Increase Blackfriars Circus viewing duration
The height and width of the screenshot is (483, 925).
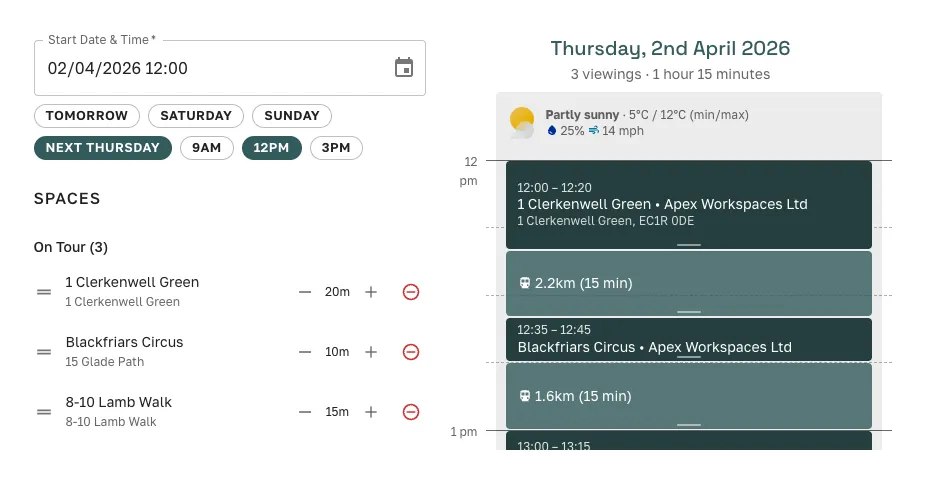point(371,352)
